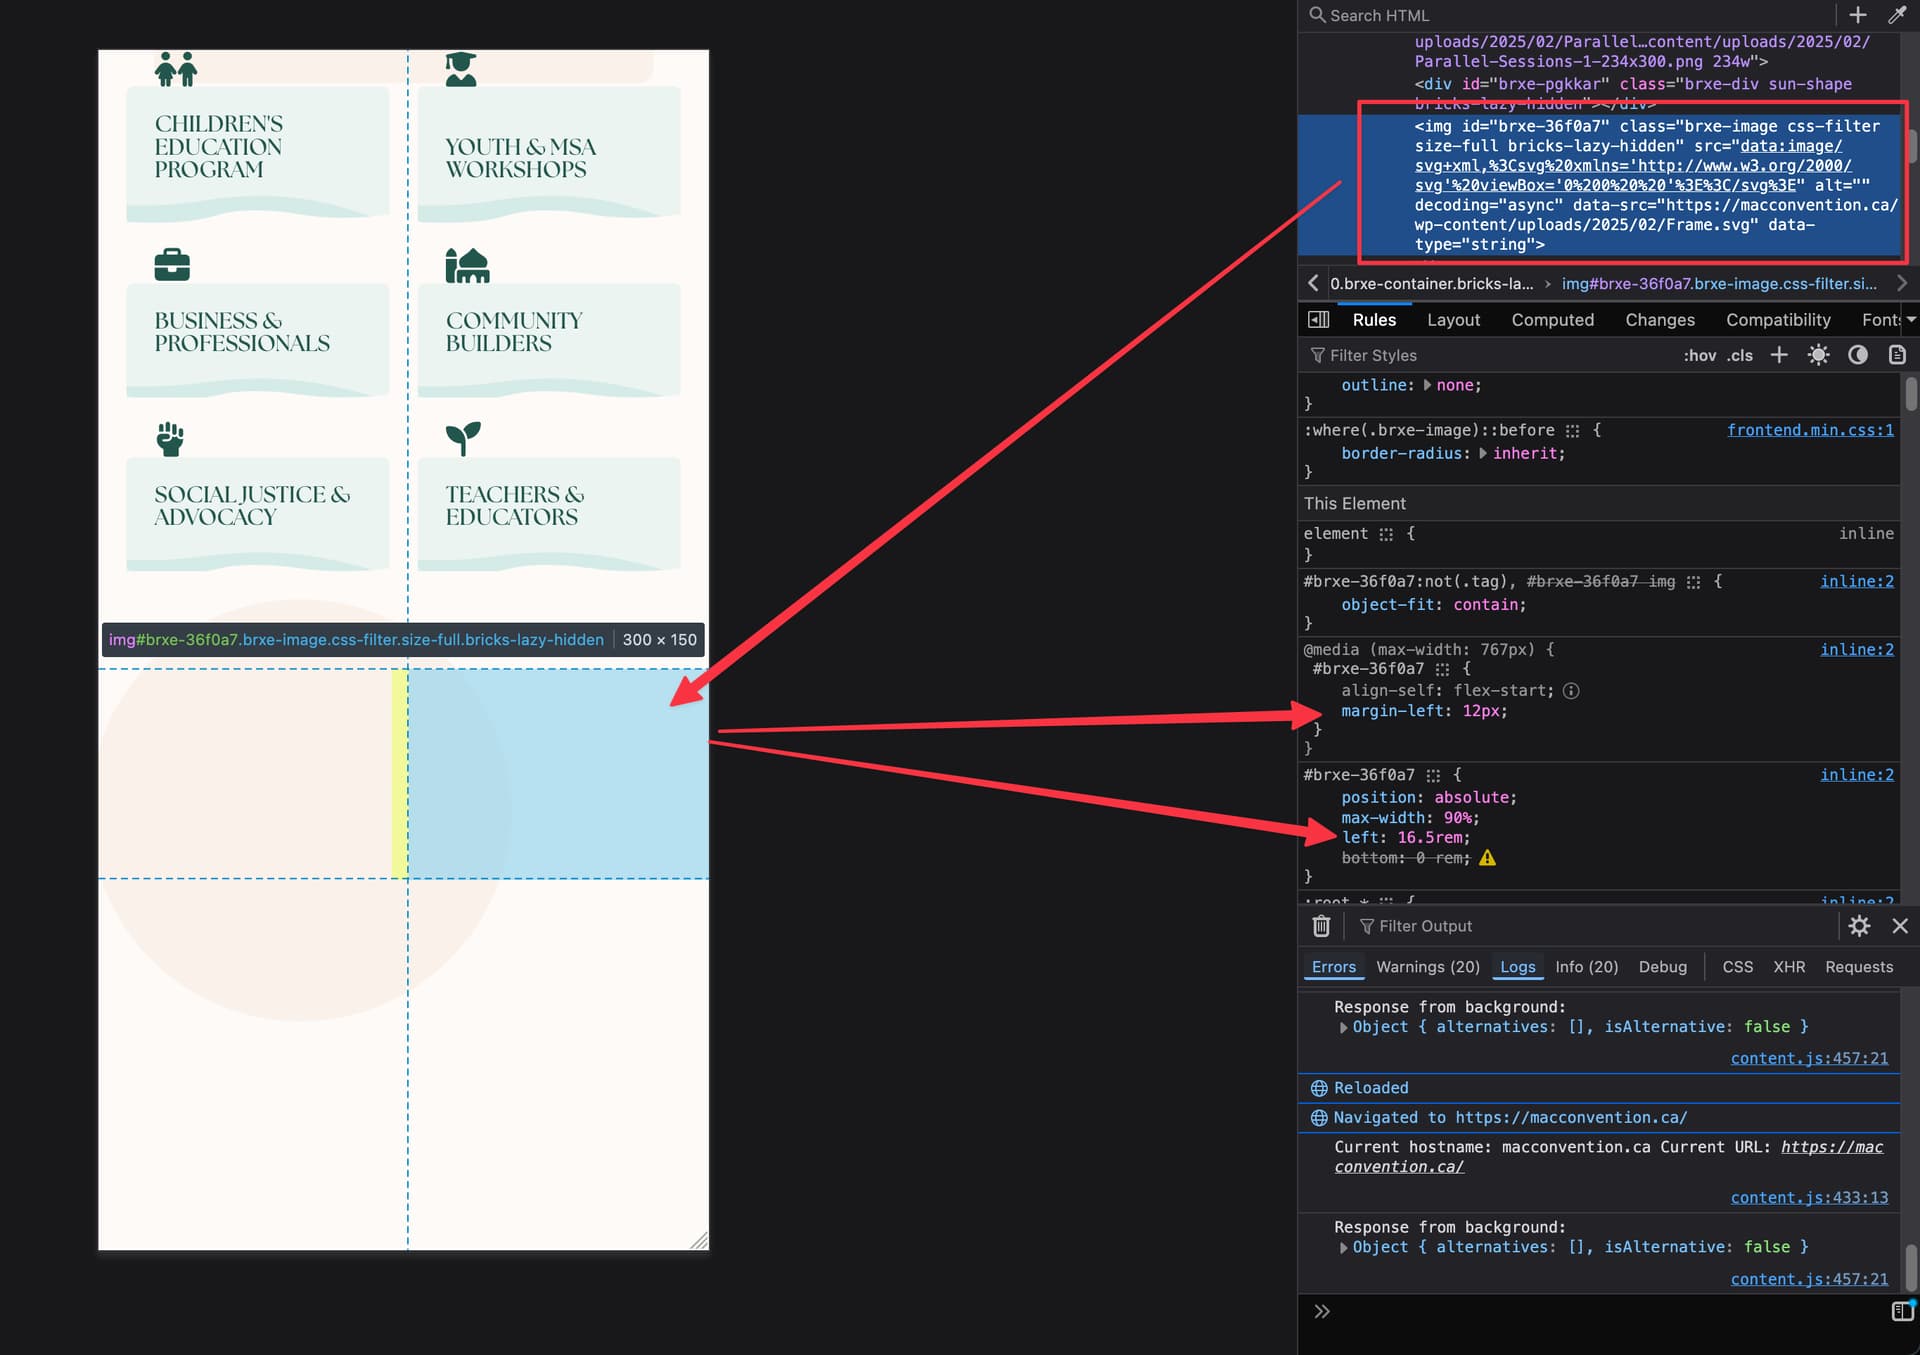Image resolution: width=1920 pixels, height=1355 pixels.
Task: Click the Filter Styles input field
Action: 1490,355
